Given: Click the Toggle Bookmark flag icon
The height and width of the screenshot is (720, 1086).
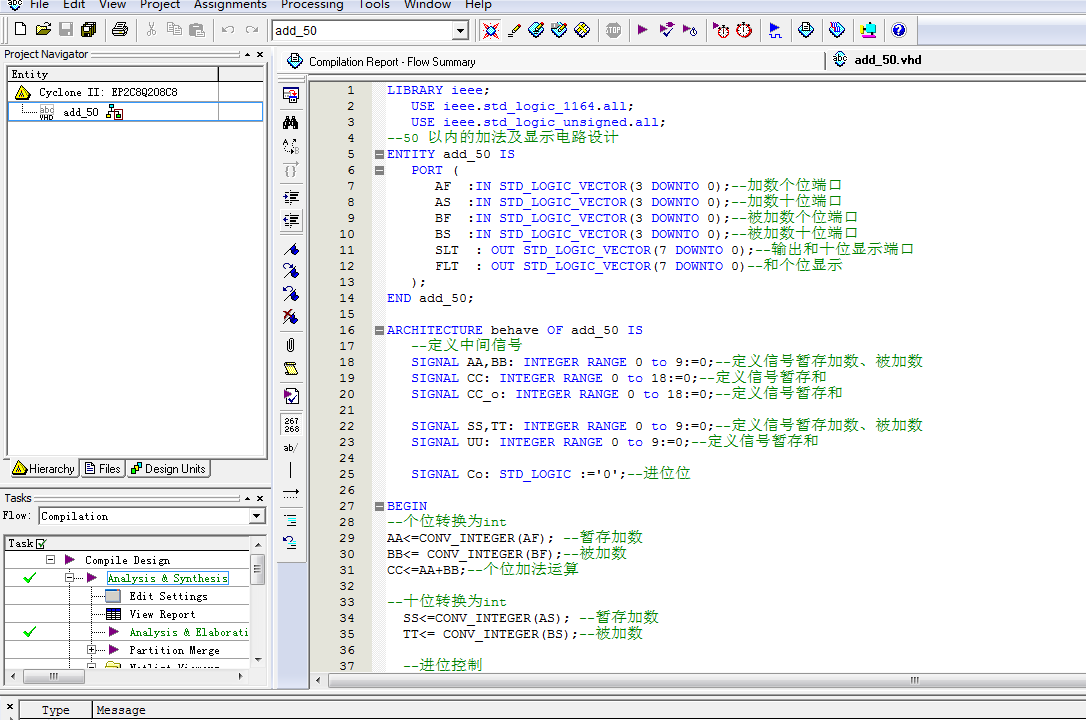Looking at the screenshot, I should coord(291,248).
